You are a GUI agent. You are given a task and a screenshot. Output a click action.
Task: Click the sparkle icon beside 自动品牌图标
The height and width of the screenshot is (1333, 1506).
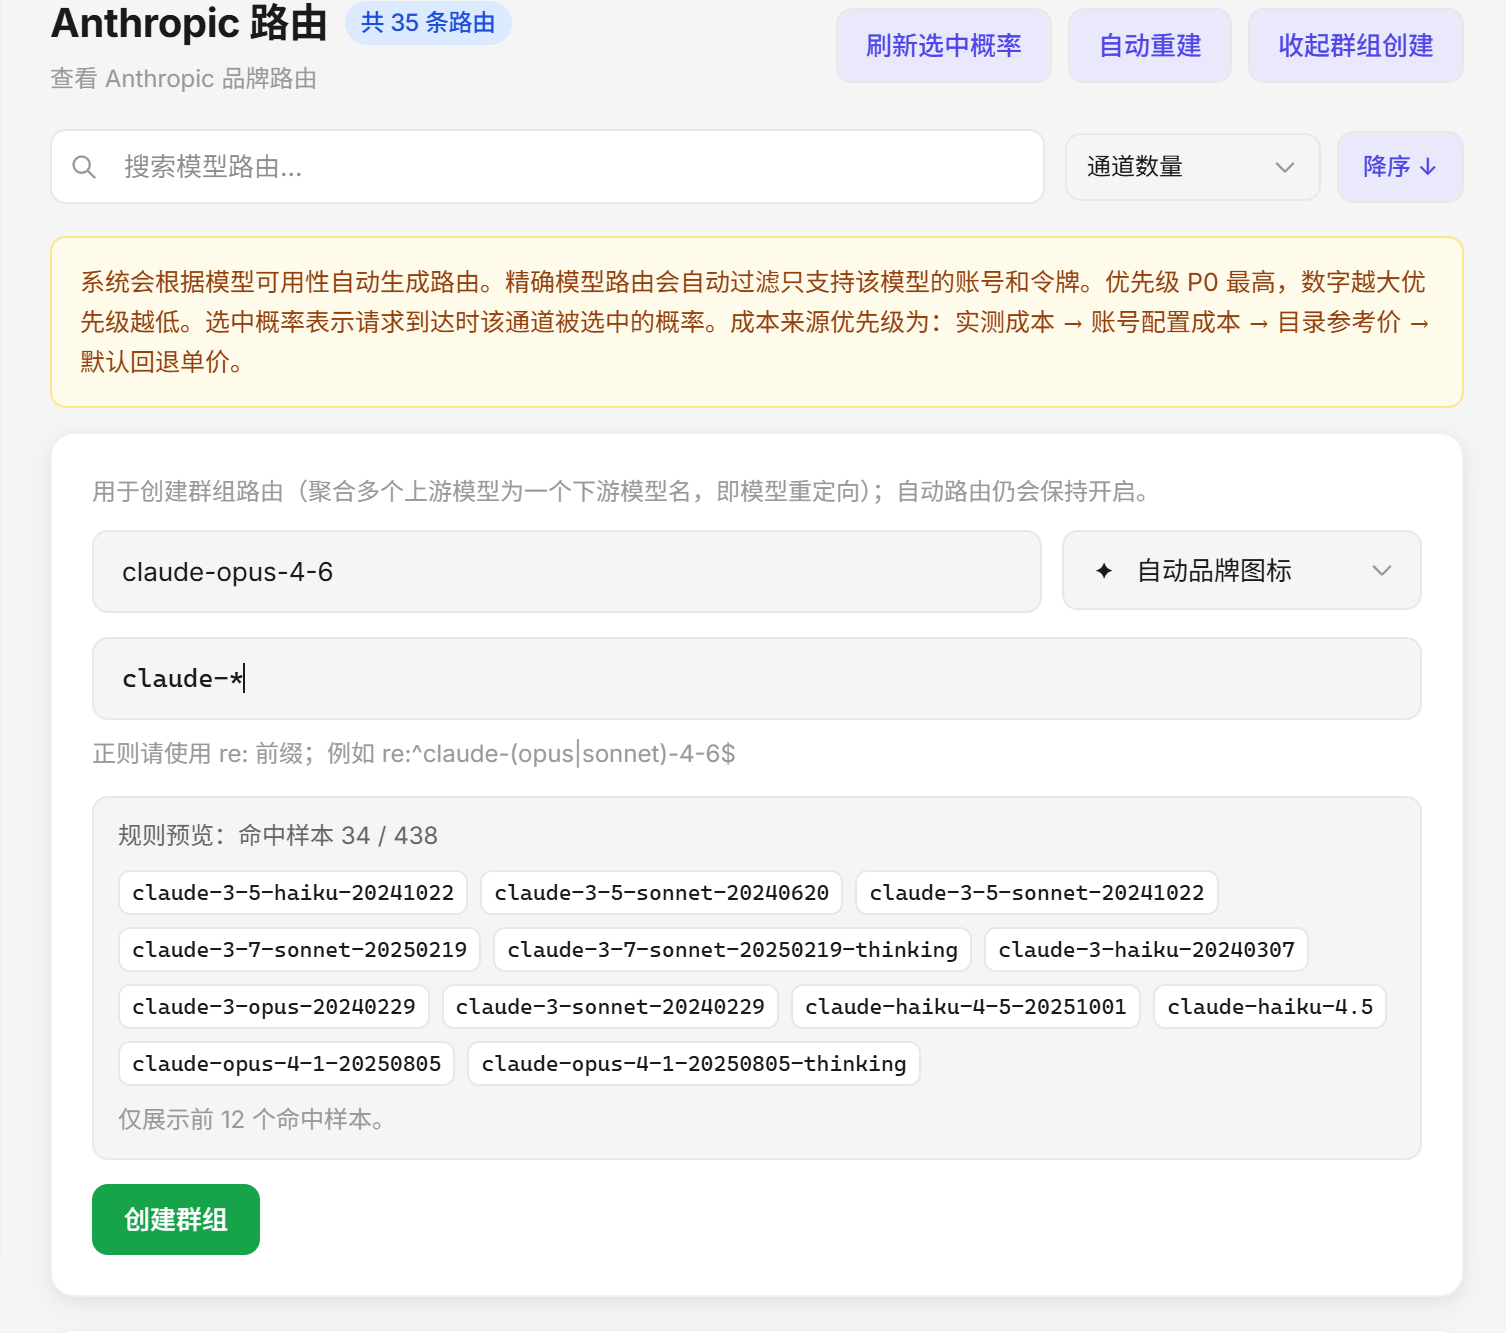(x=1104, y=571)
